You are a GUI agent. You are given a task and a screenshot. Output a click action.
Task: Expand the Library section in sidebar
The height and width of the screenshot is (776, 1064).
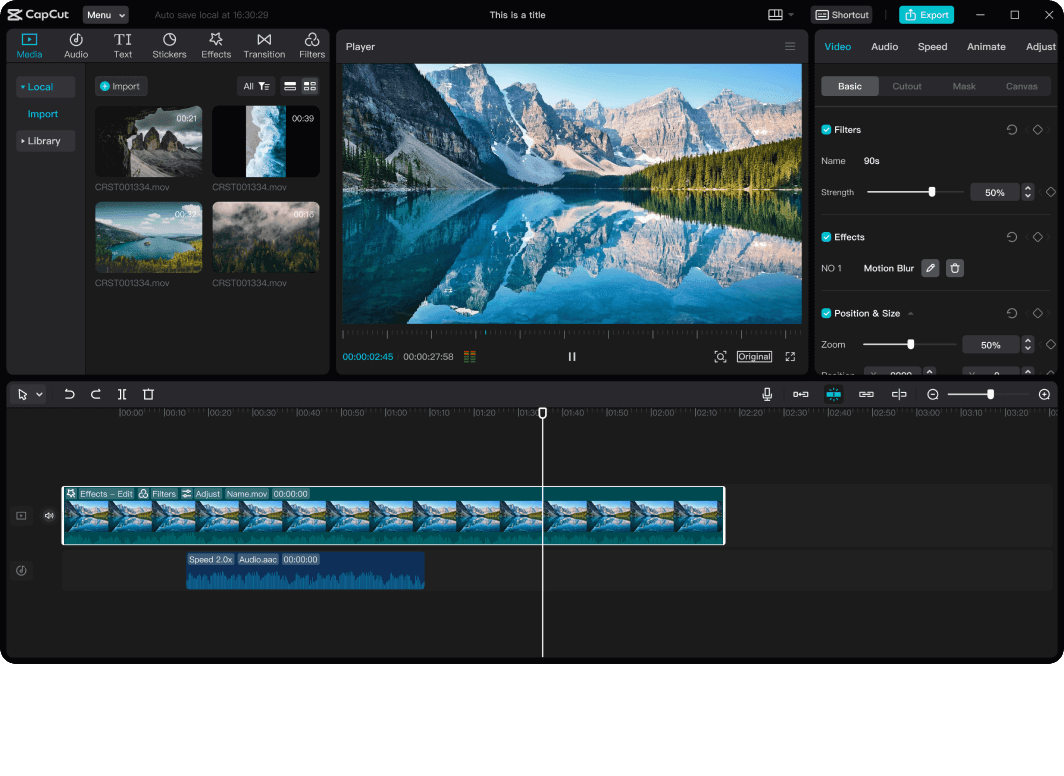click(44, 141)
